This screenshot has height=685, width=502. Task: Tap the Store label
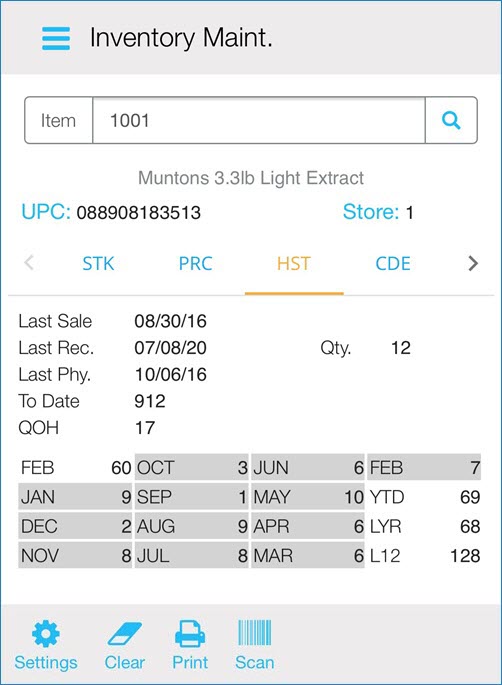370,212
